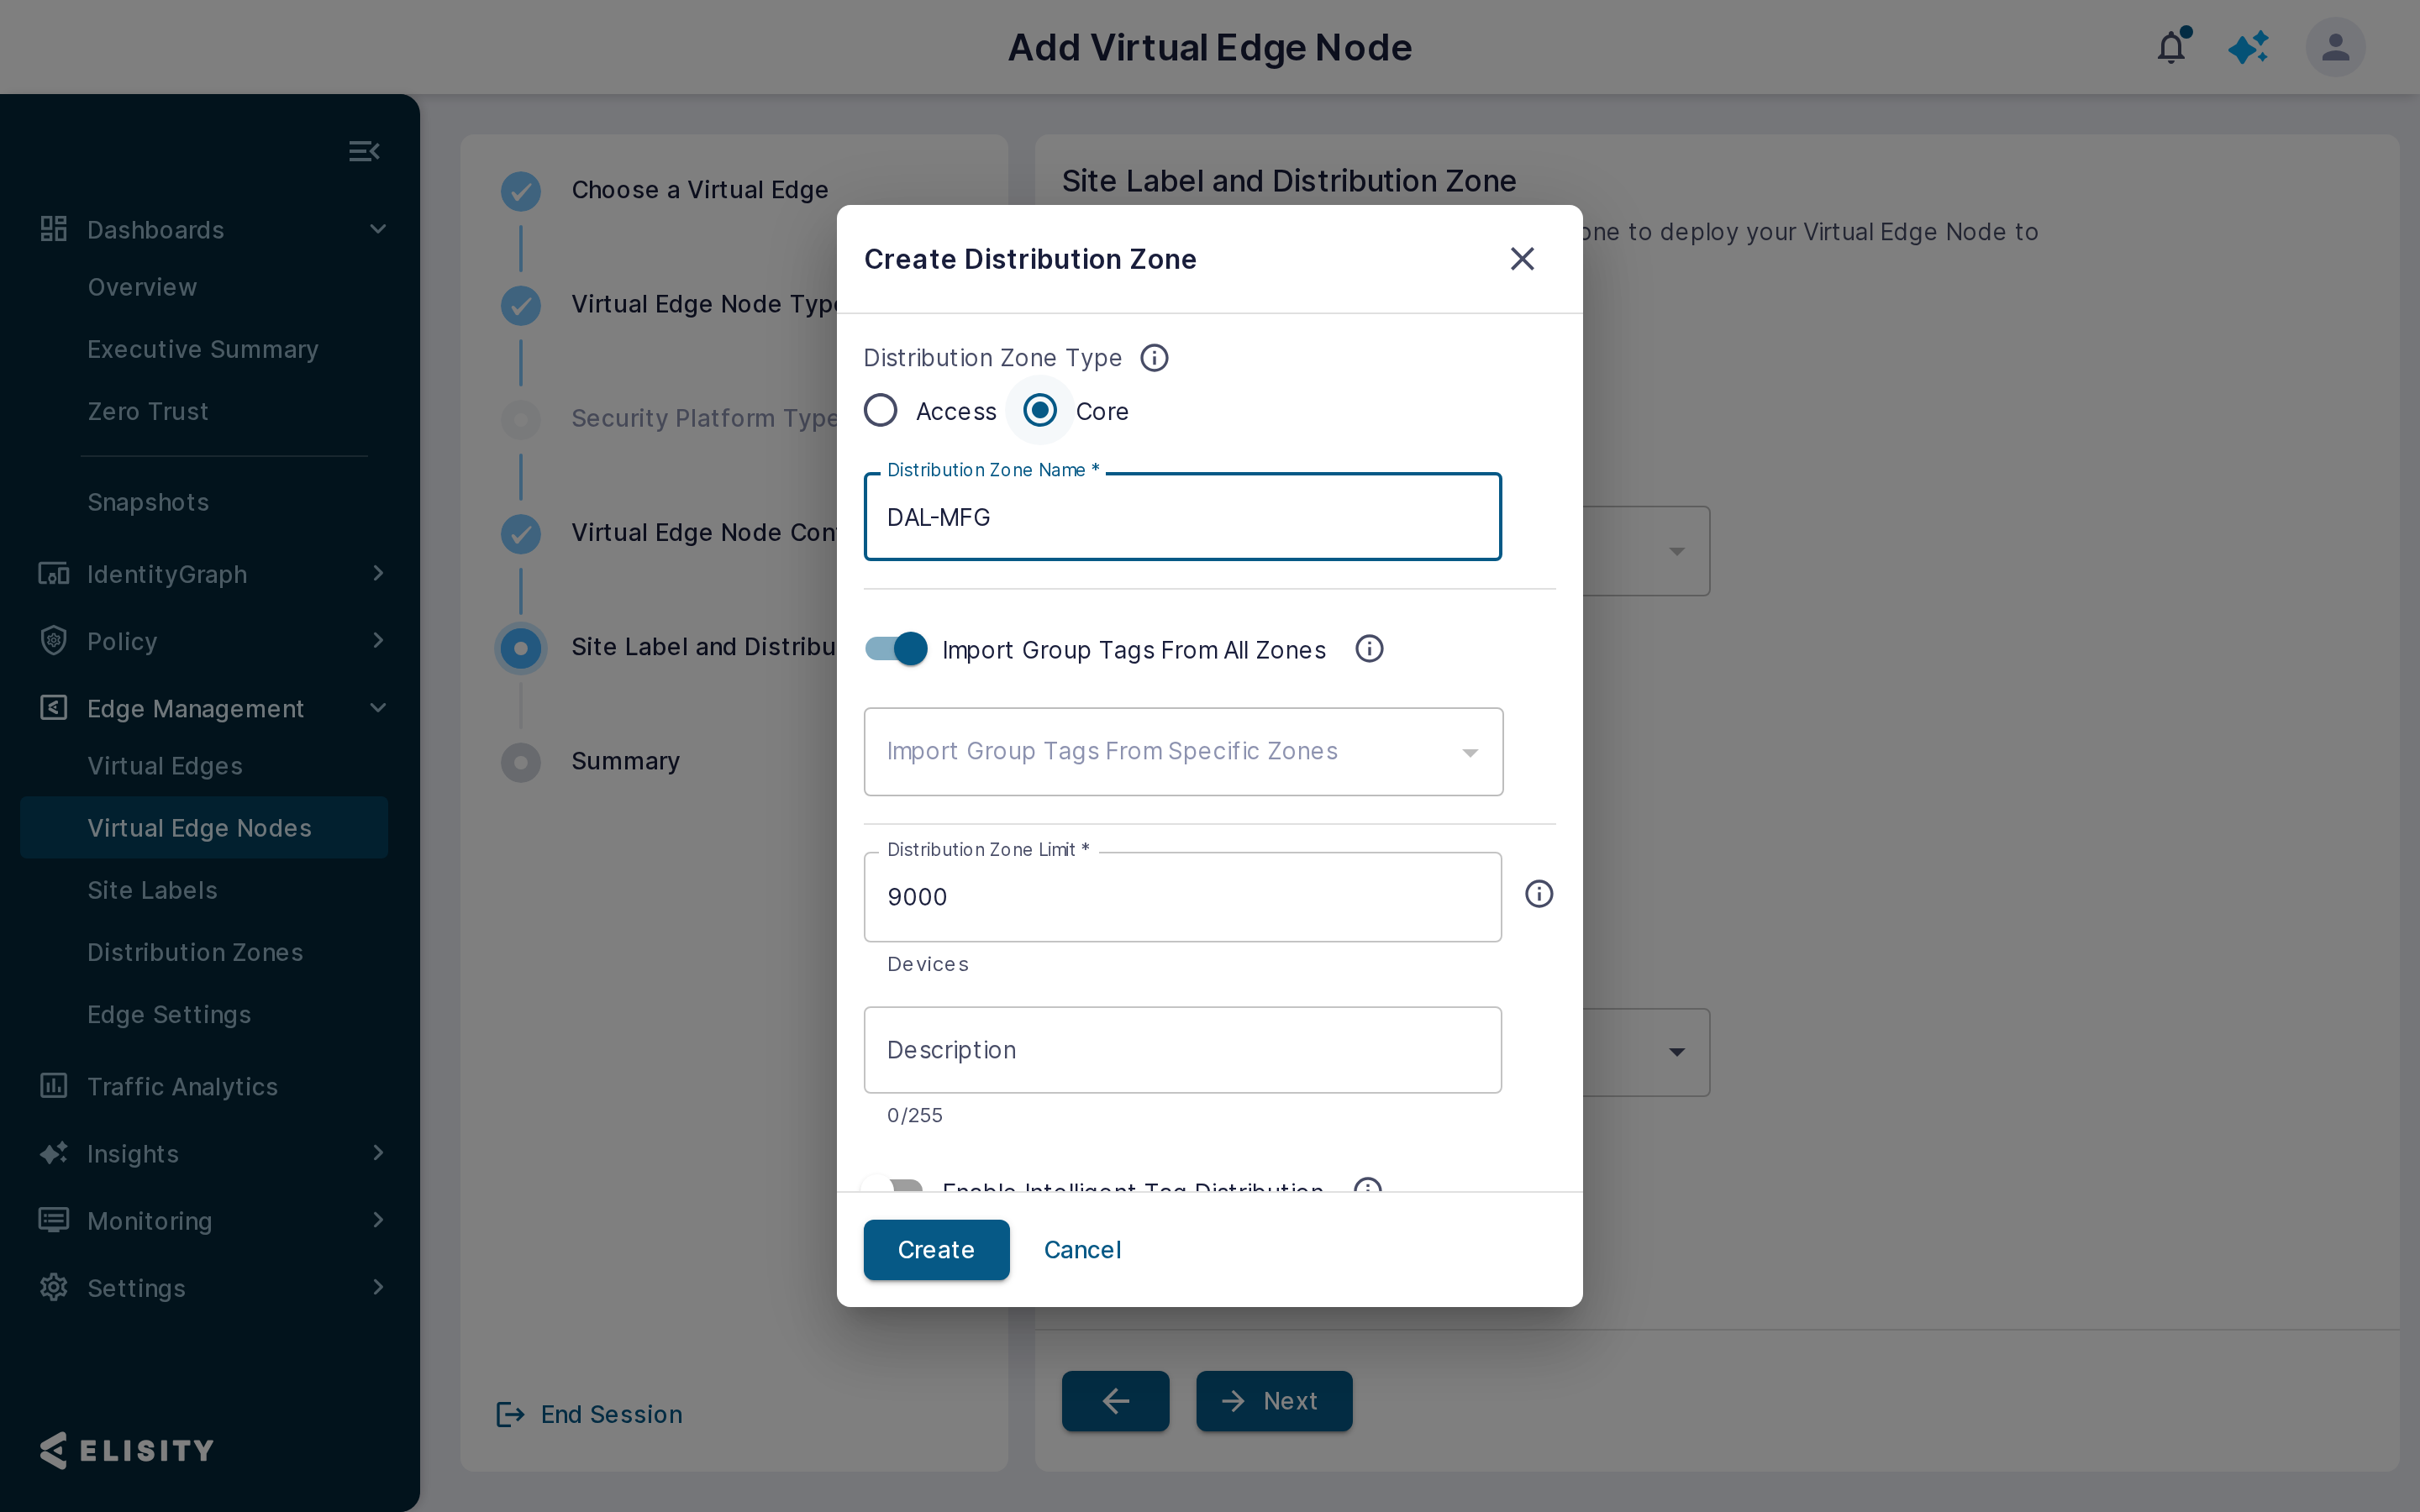Go to Site Labels menu item
This screenshot has height=1512, width=2420.
152,890
